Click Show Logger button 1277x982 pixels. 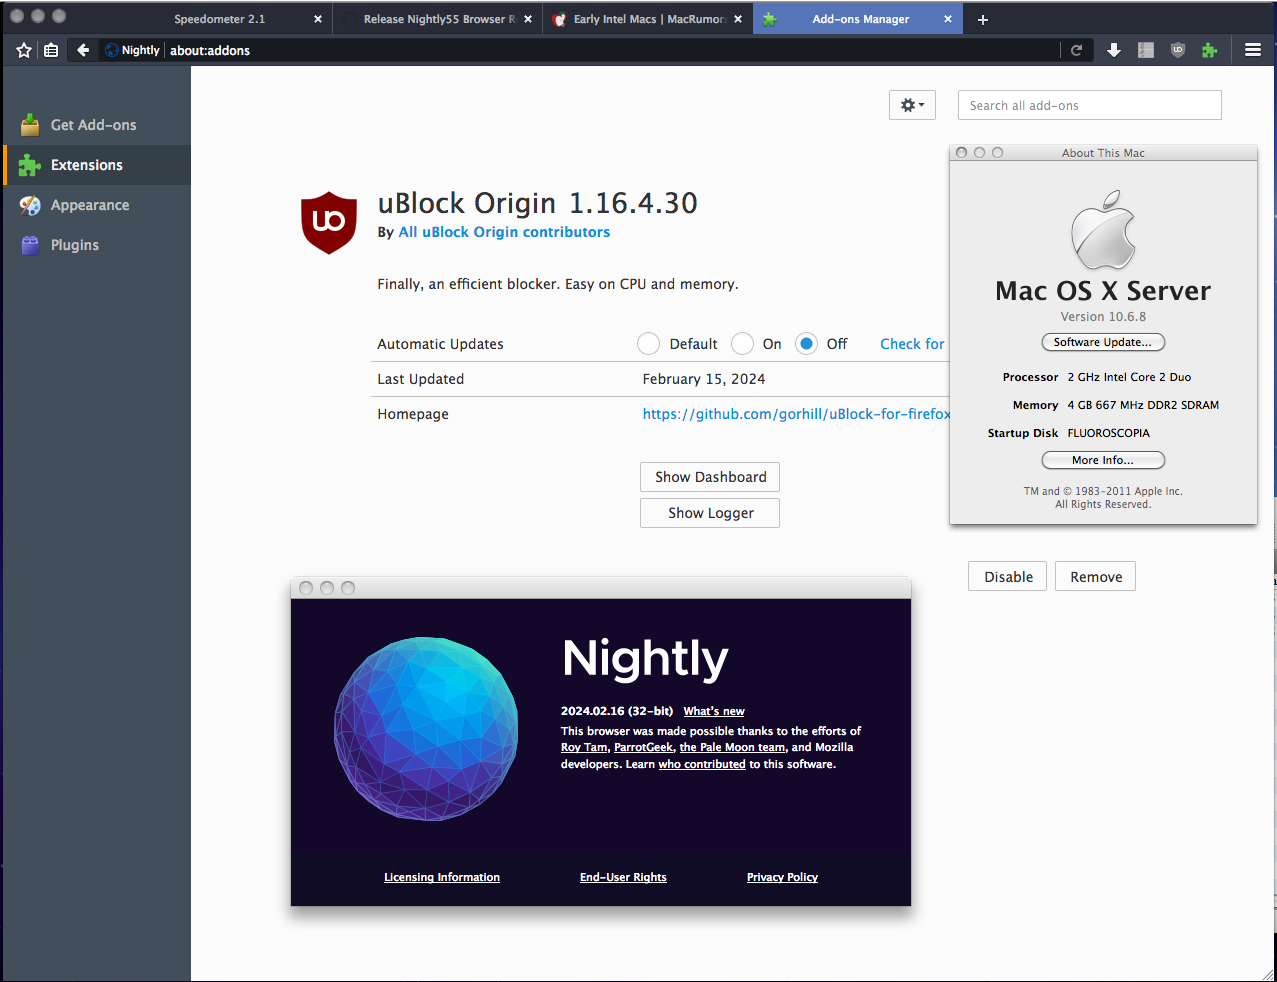710,513
